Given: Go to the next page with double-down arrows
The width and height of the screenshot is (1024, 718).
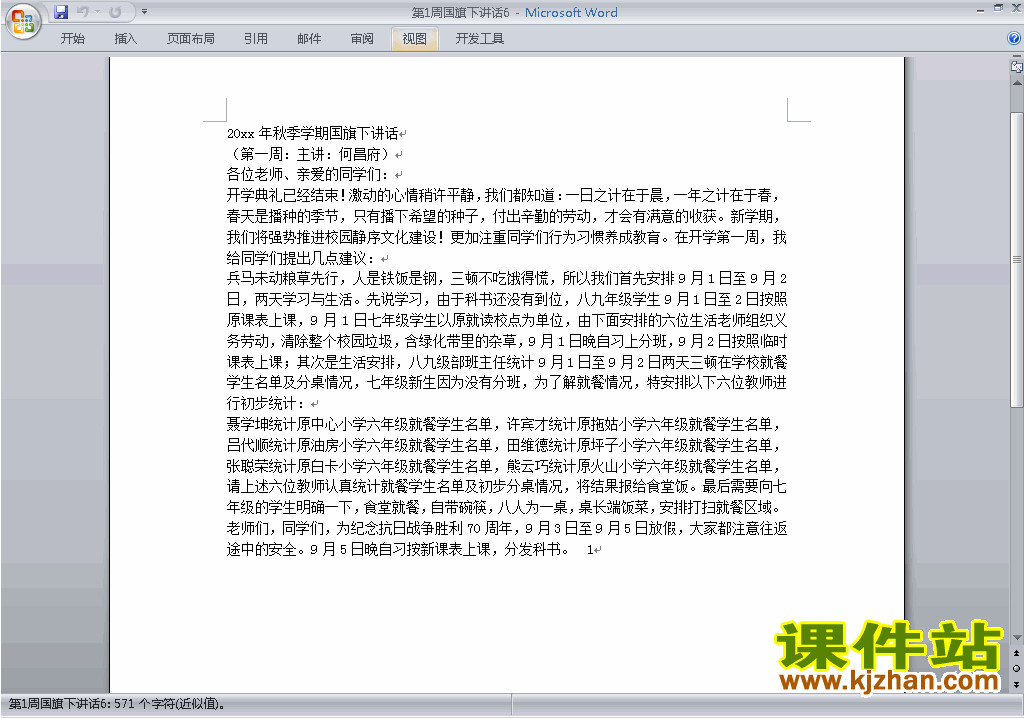Looking at the screenshot, I should (x=1017, y=684).
